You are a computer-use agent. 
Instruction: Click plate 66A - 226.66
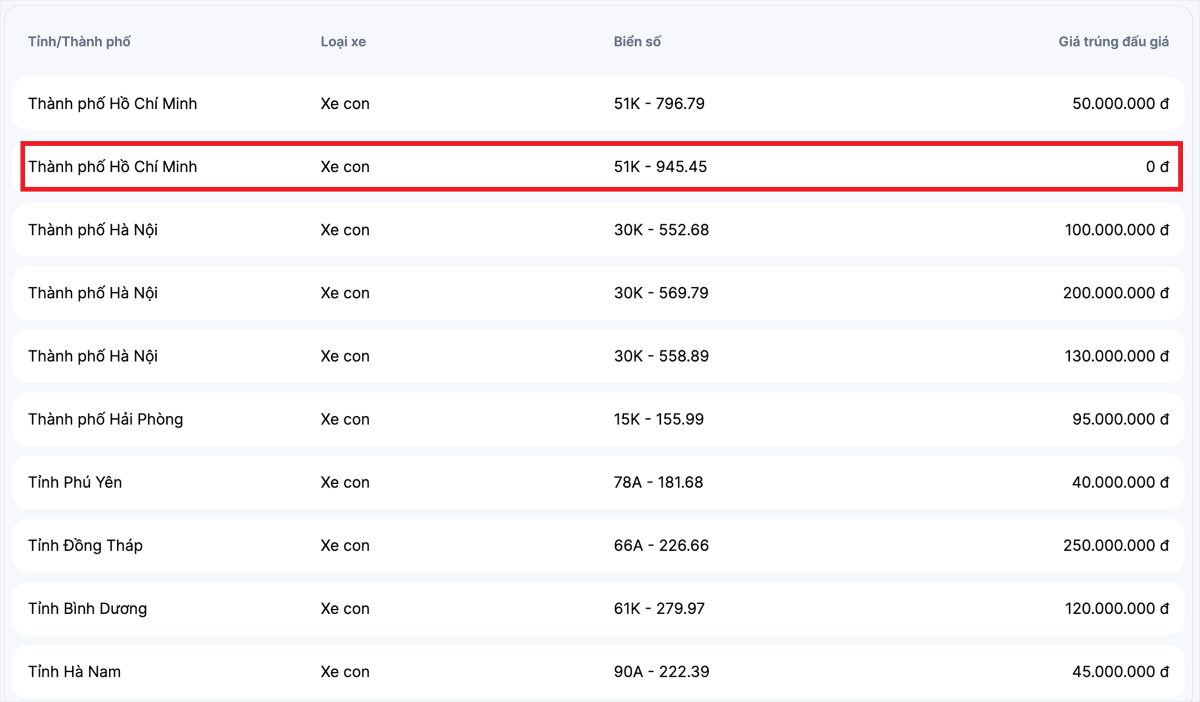coord(661,545)
